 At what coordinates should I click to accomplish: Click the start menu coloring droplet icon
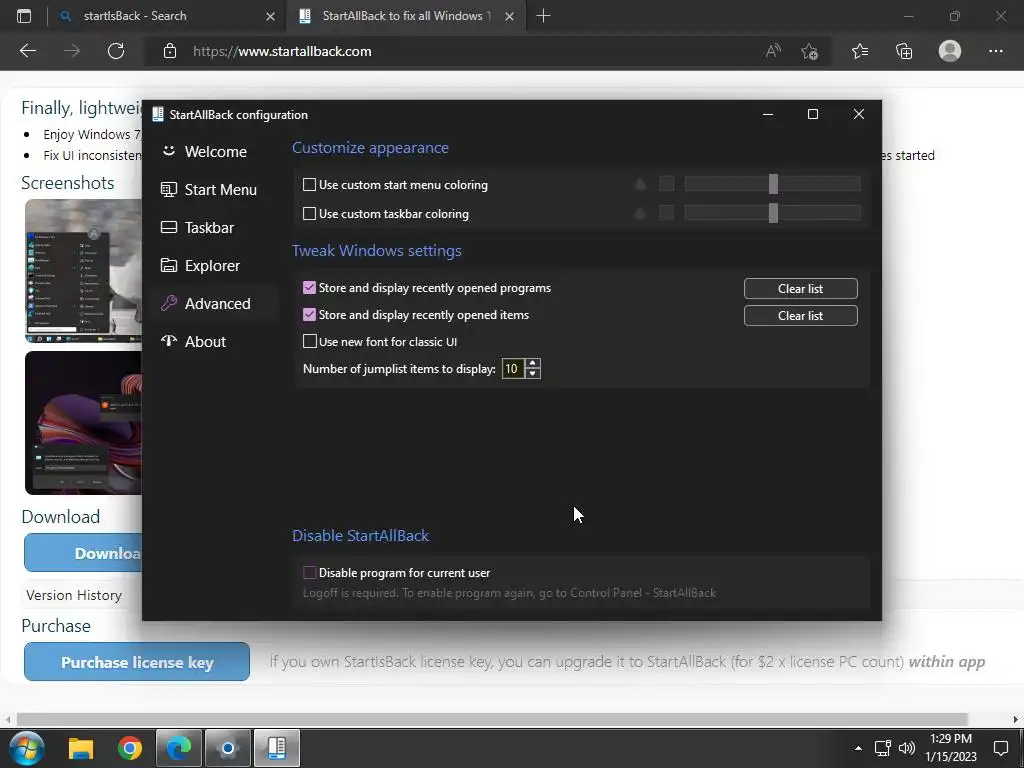pyautogui.click(x=640, y=185)
